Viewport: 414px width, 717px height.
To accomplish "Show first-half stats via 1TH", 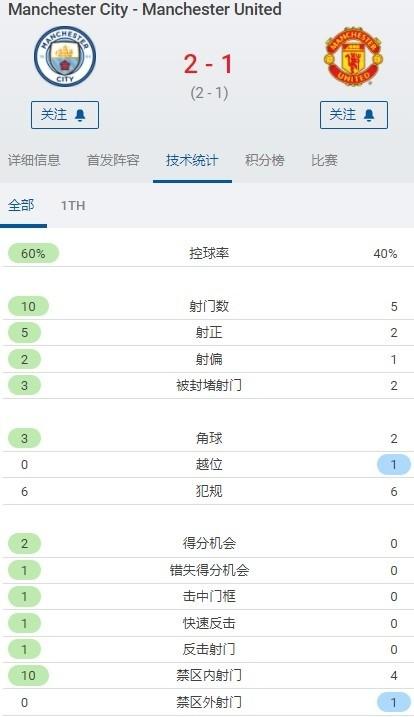I will (73, 205).
